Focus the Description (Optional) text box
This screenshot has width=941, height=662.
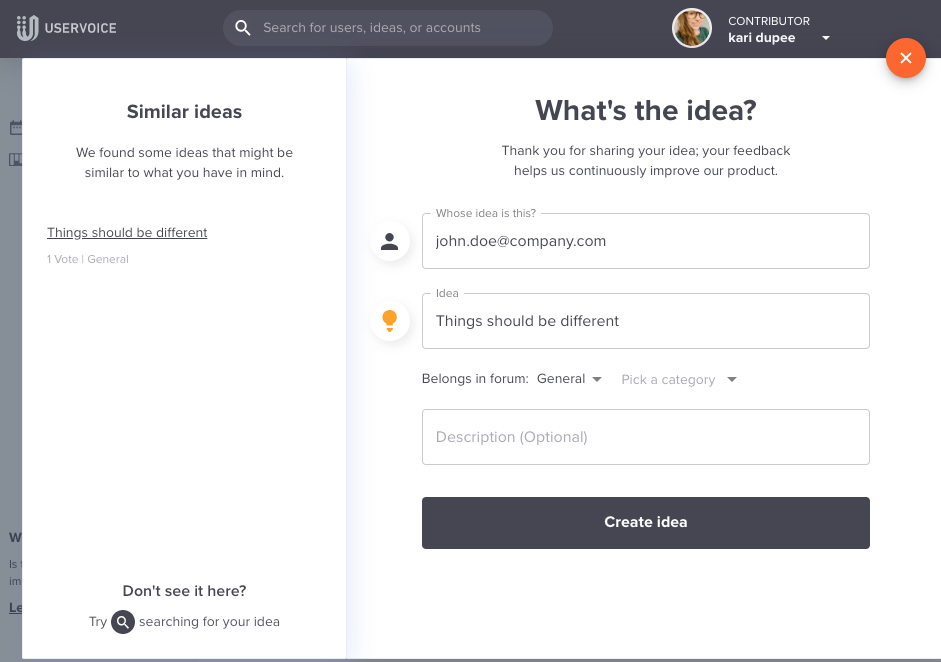click(x=646, y=437)
